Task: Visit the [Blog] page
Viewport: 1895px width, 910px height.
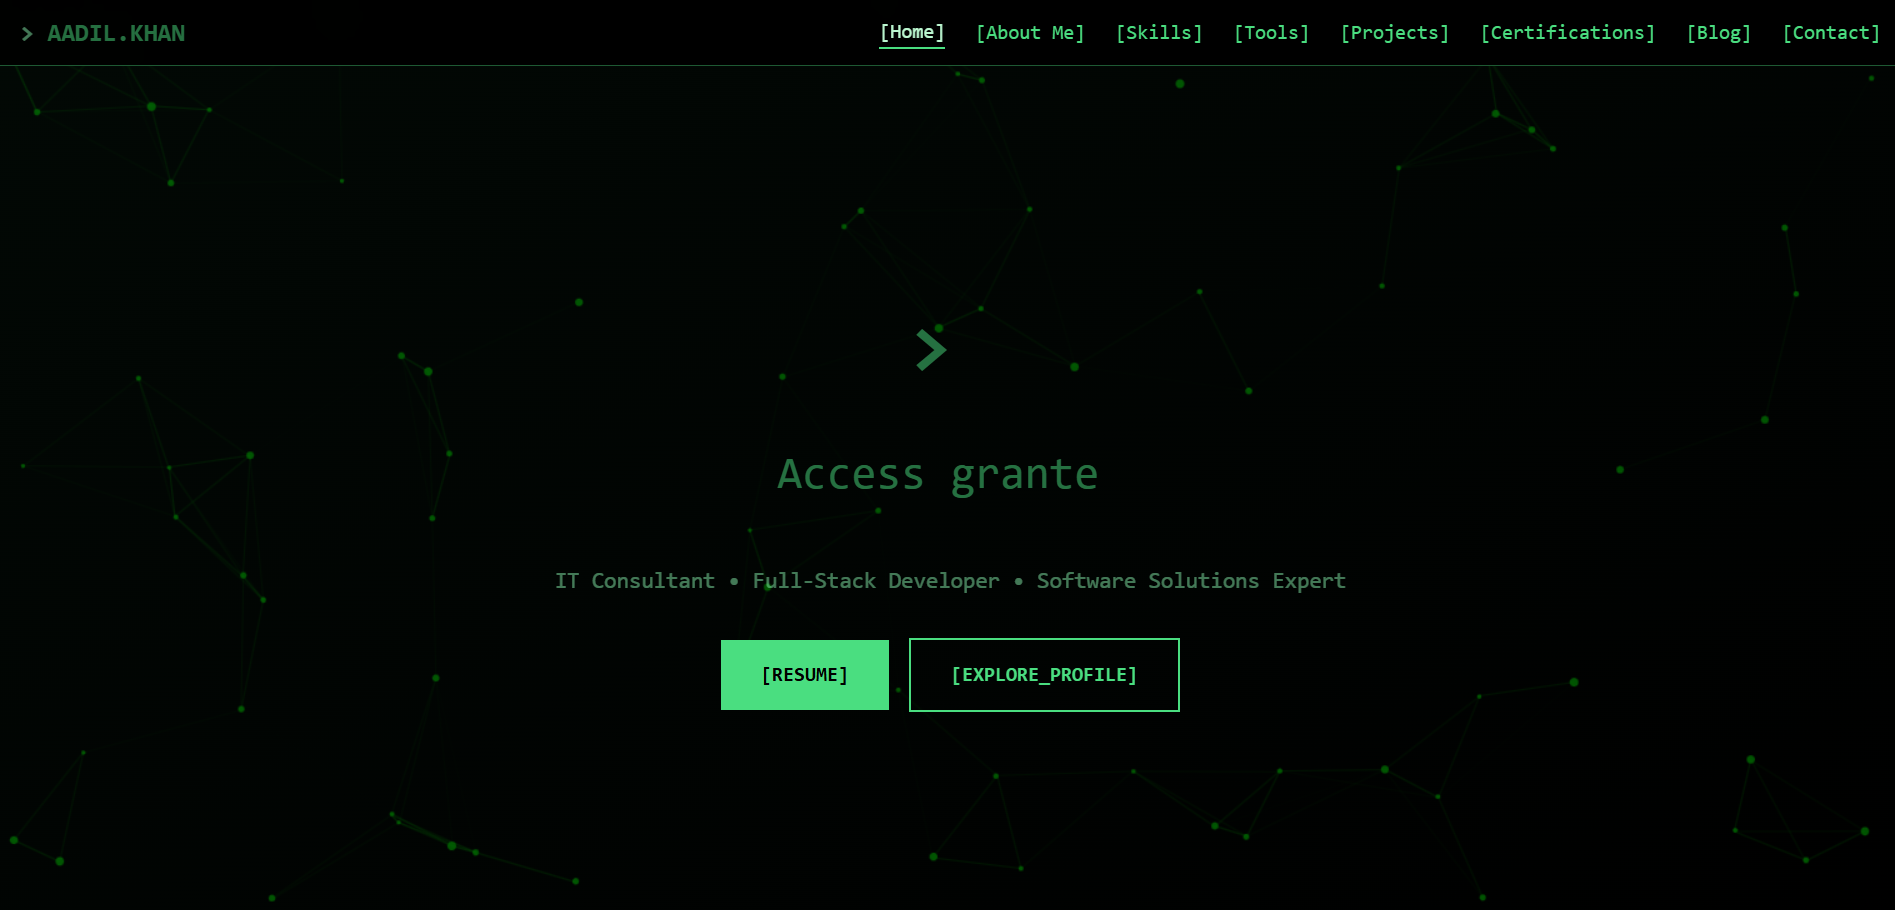Action: click(x=1718, y=32)
